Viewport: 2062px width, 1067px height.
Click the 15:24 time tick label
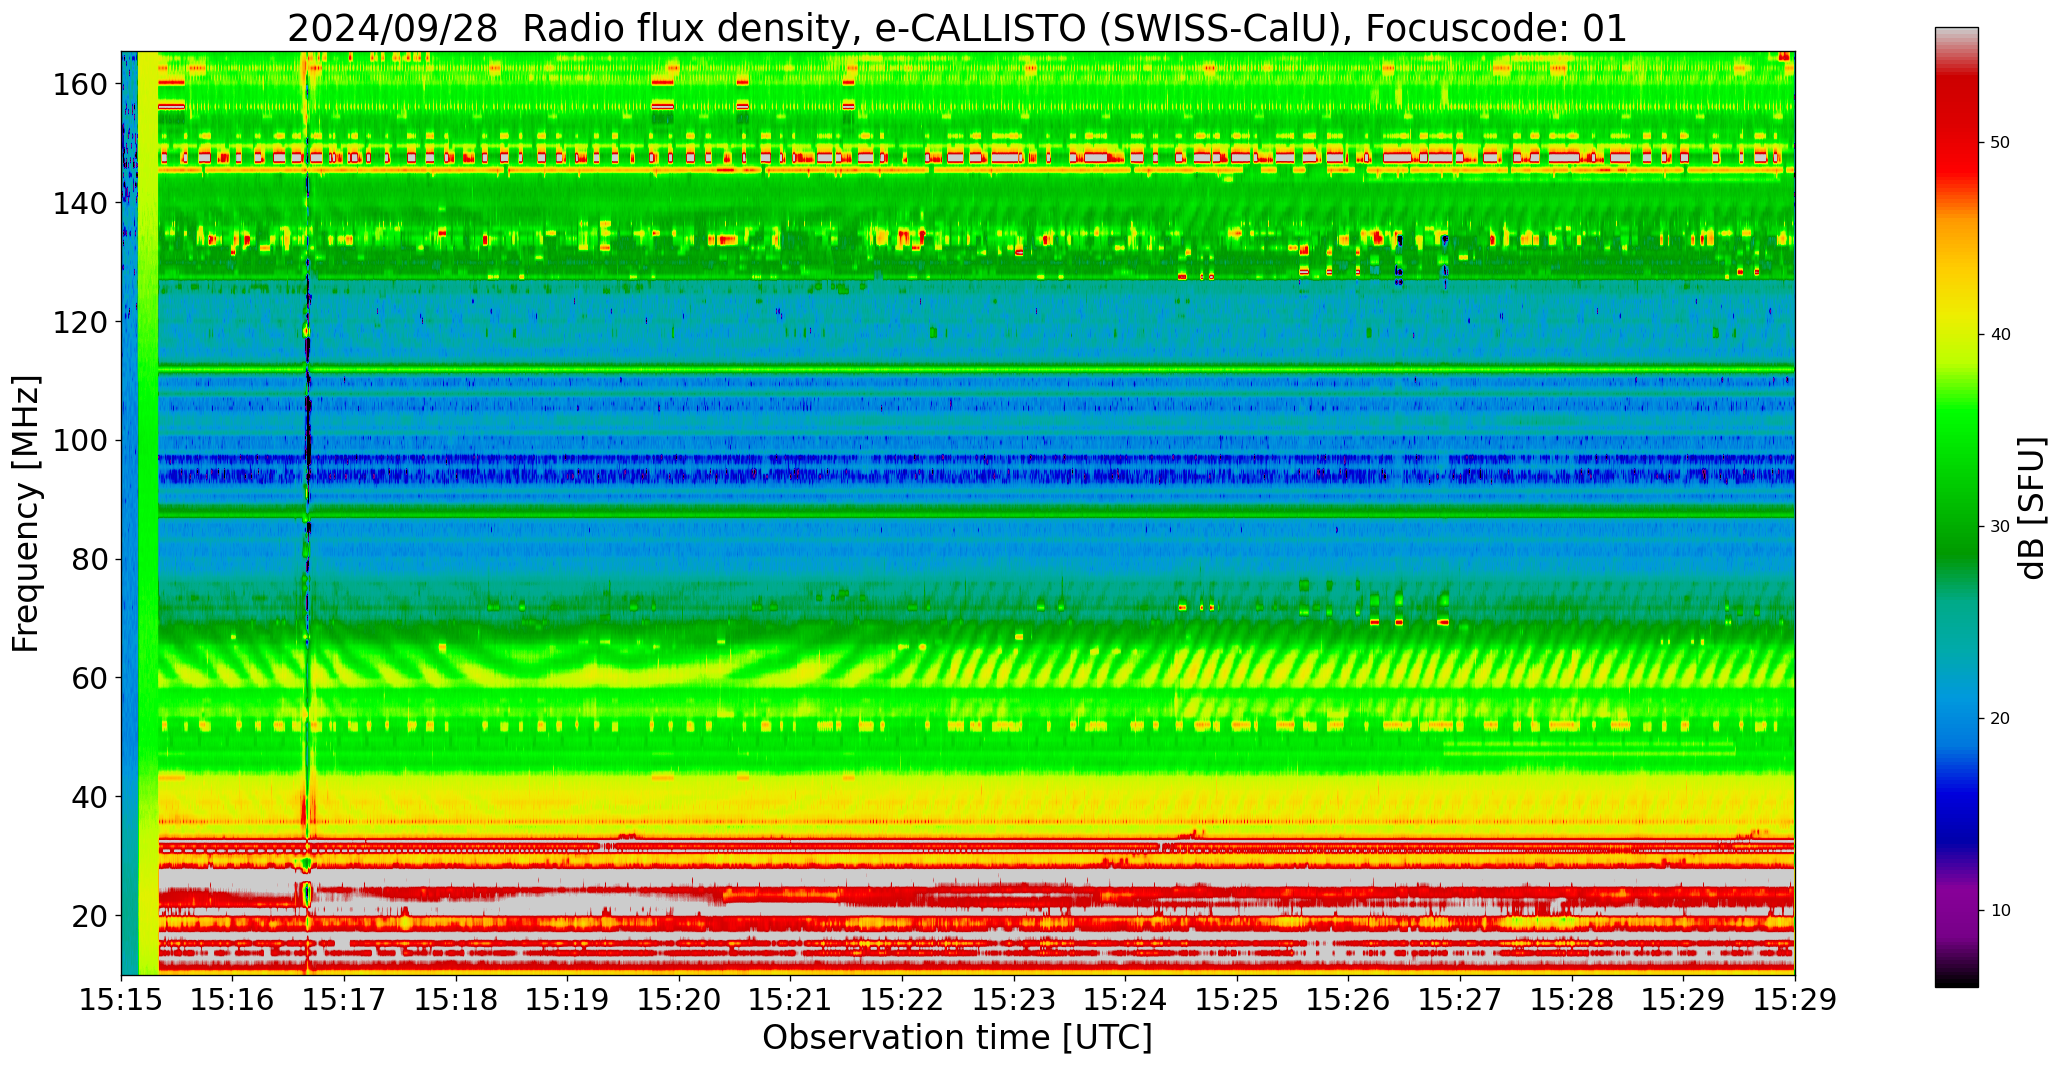[x=1125, y=1000]
